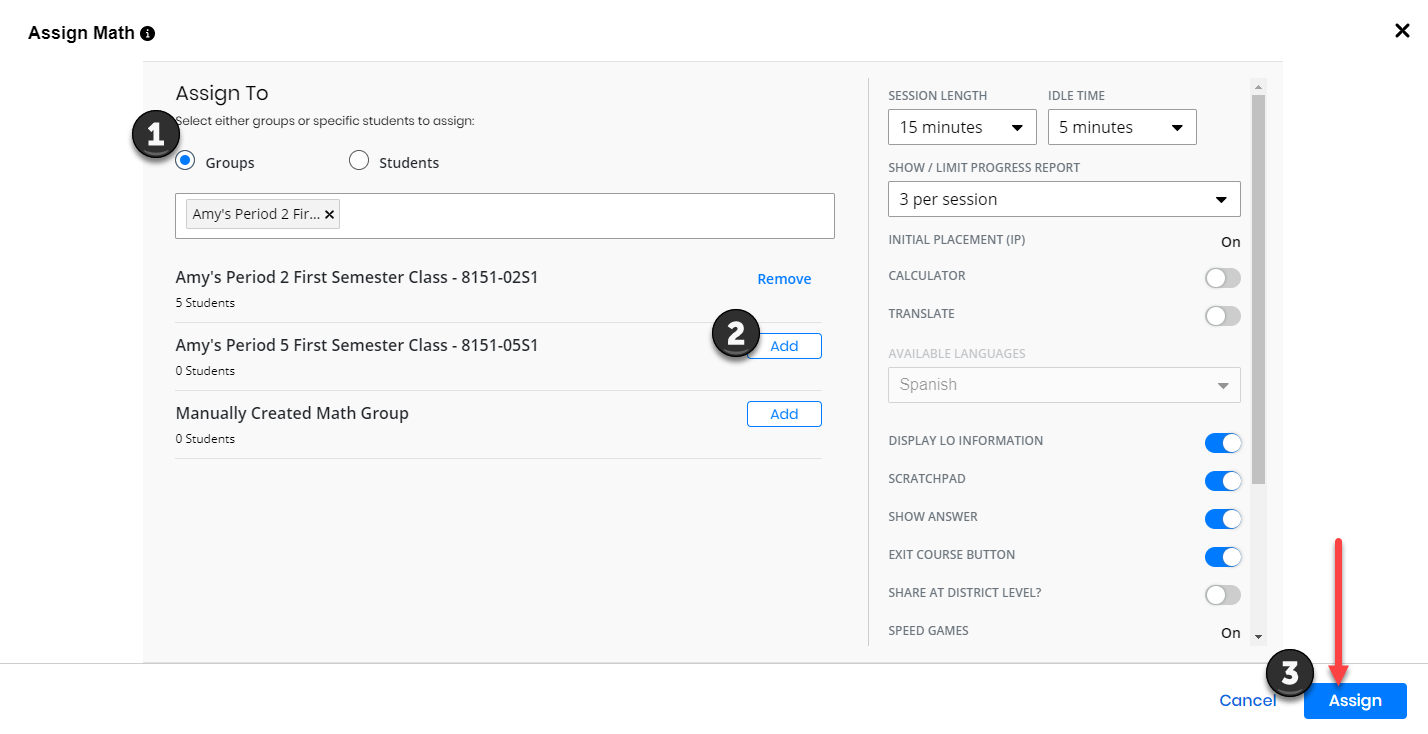
Task: Disable the Scratchpad toggle
Action: click(x=1222, y=481)
